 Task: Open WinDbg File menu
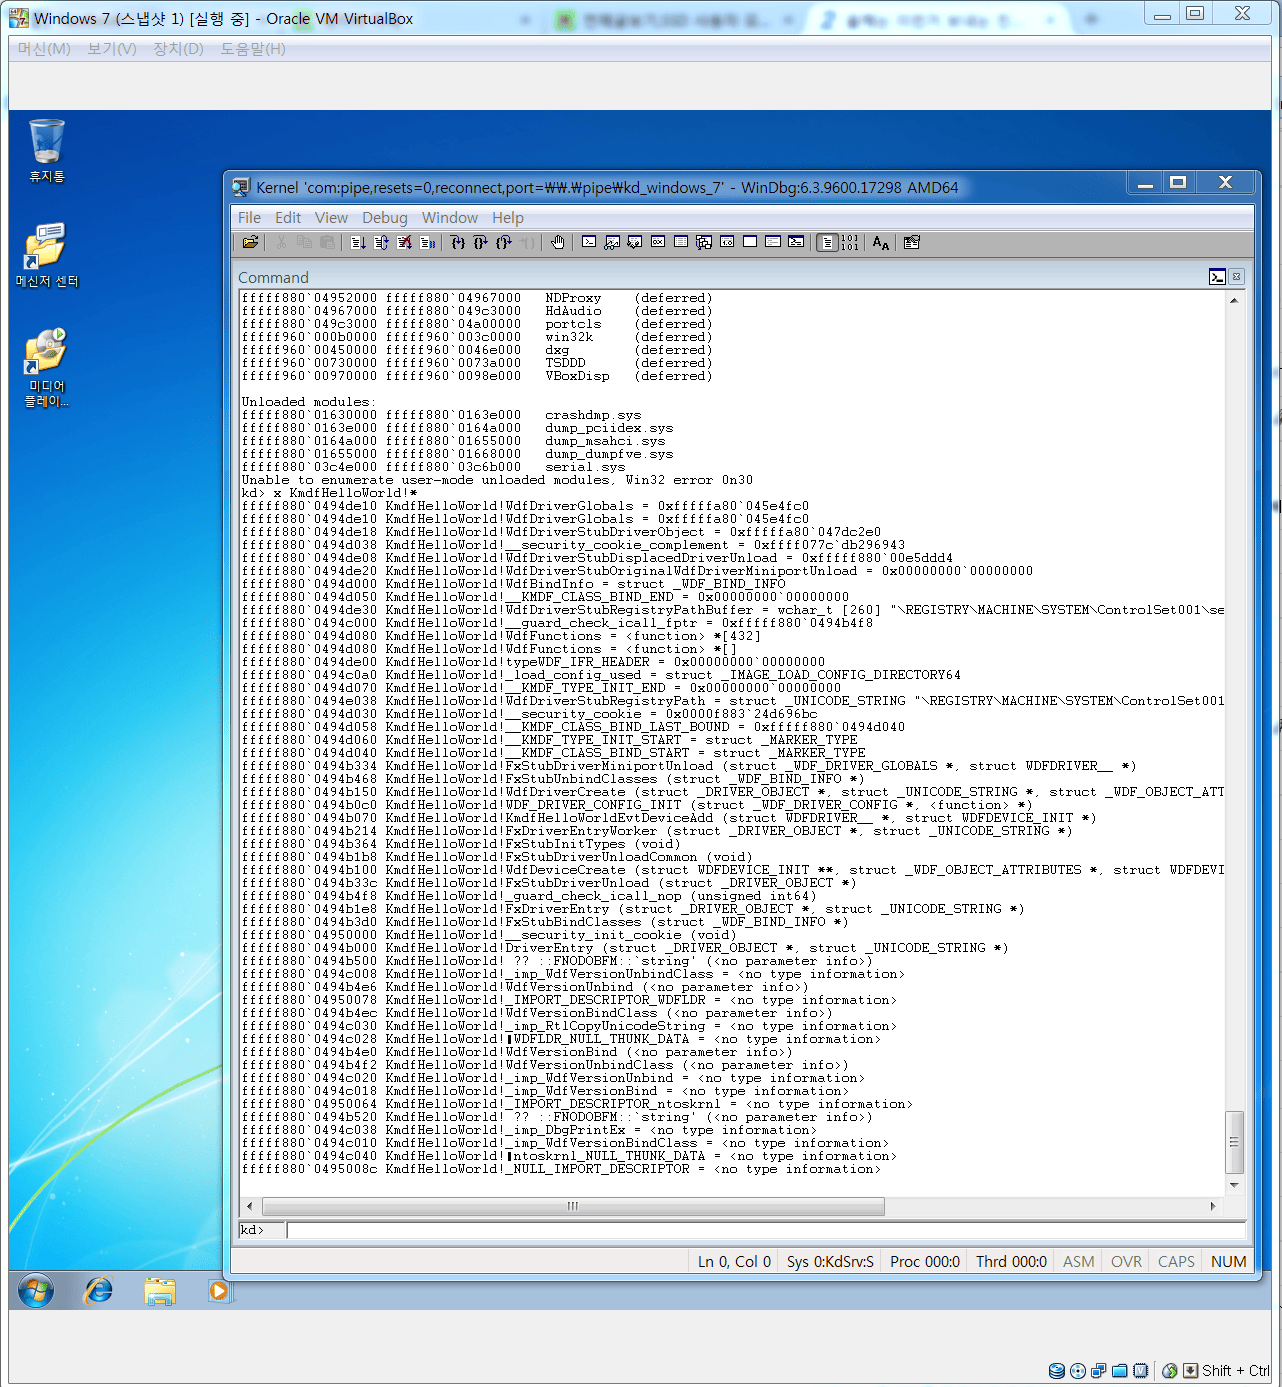click(x=249, y=217)
